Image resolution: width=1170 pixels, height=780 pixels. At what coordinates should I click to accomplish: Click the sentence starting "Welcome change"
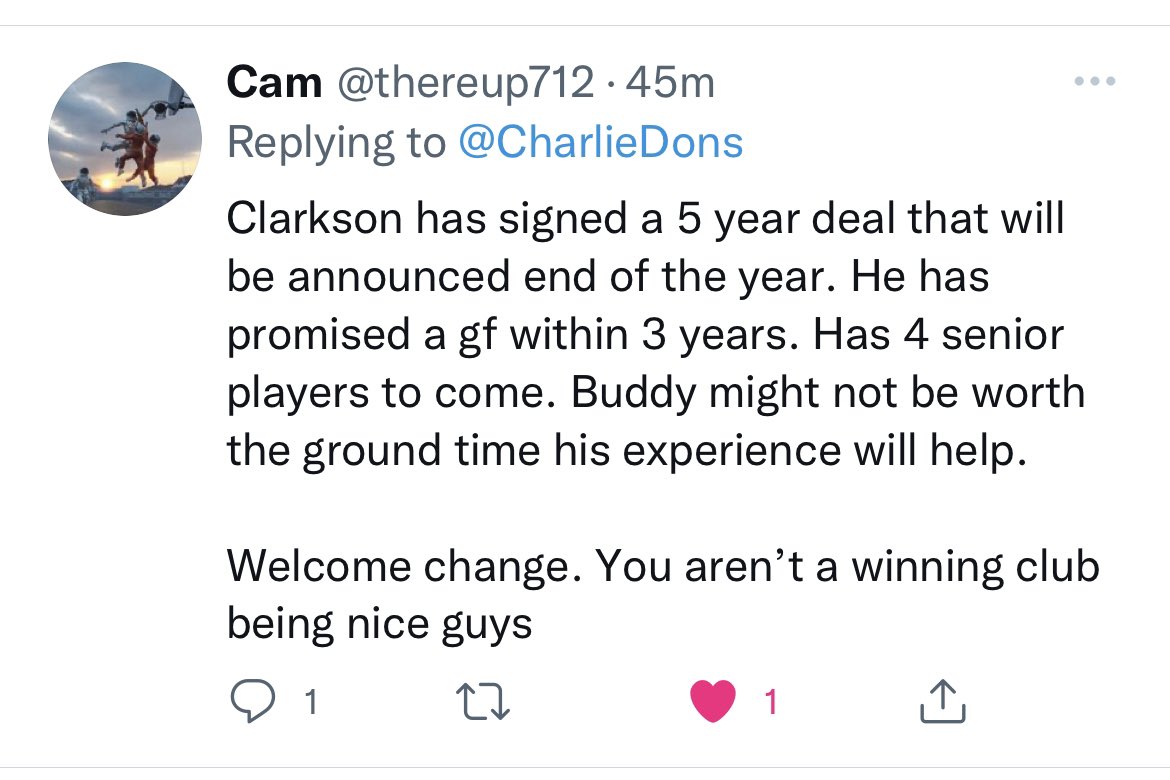click(662, 567)
